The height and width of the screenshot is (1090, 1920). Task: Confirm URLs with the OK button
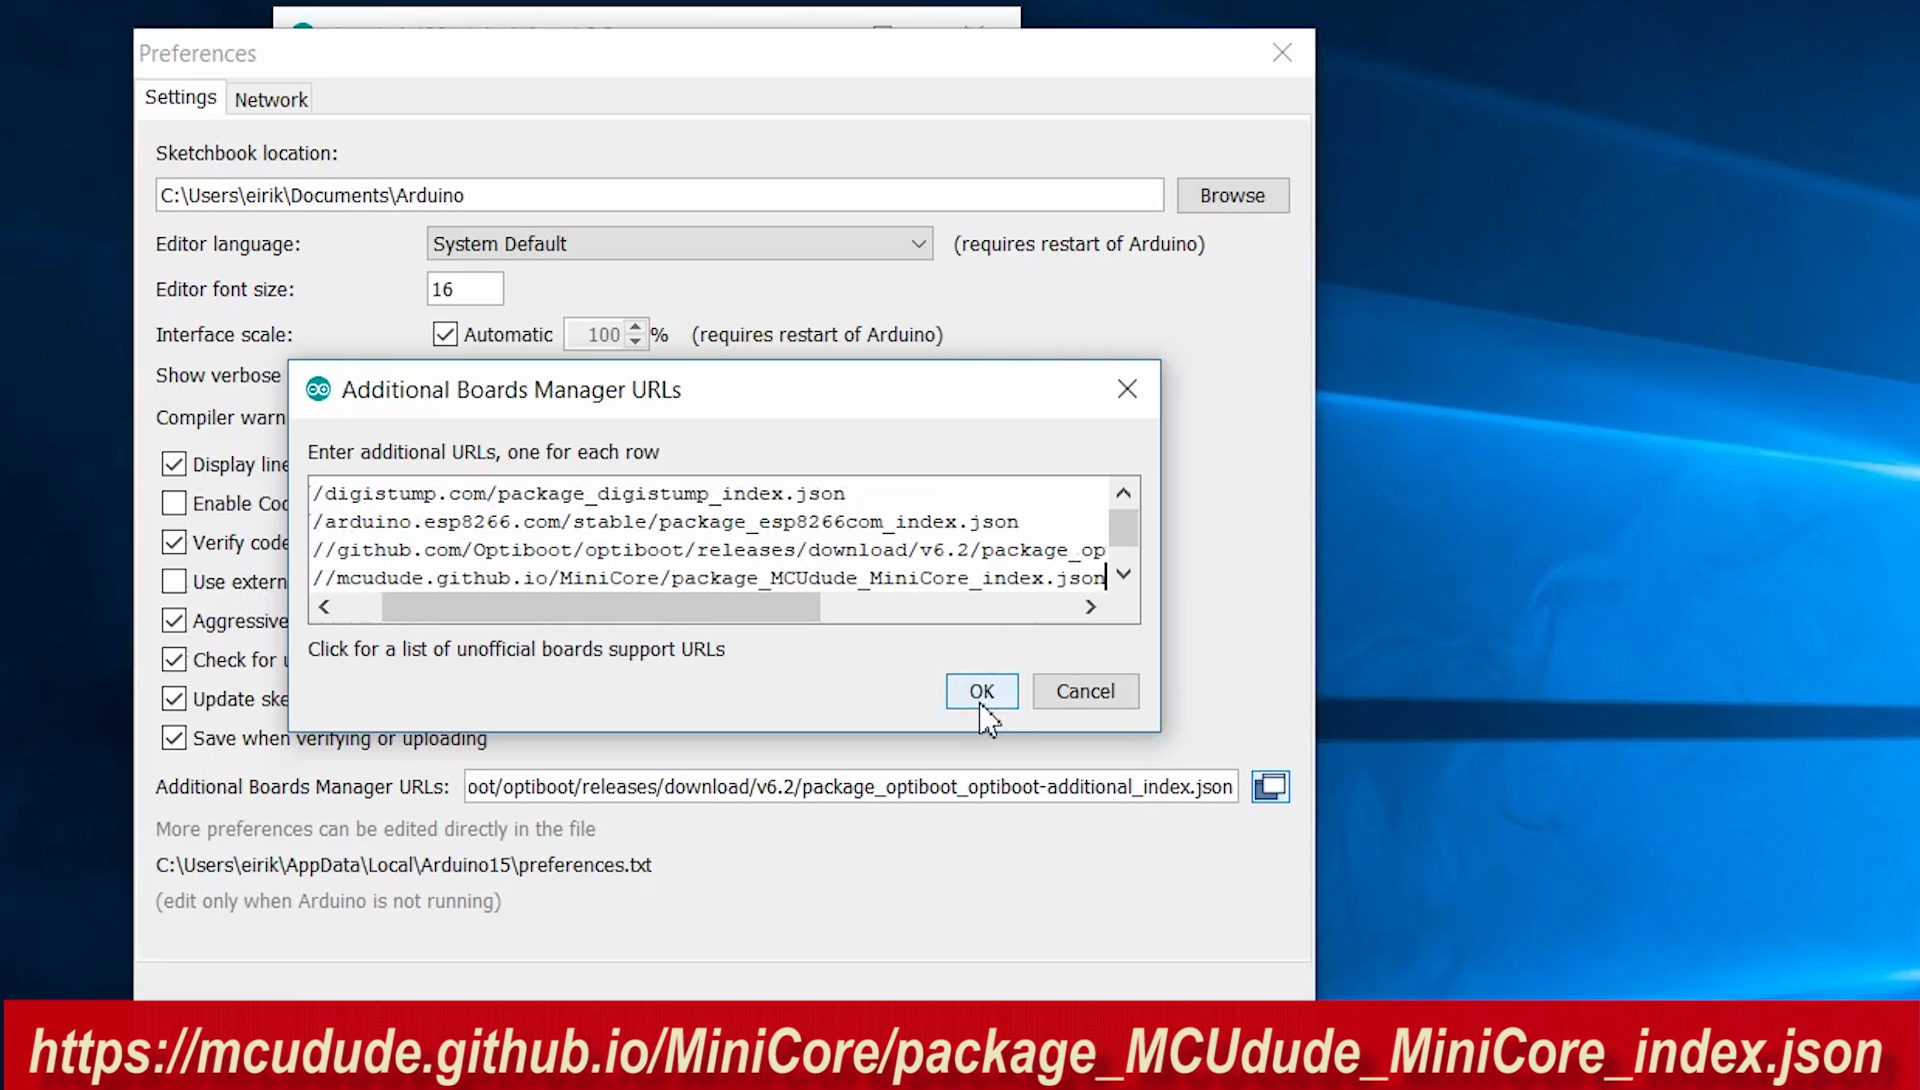point(981,691)
